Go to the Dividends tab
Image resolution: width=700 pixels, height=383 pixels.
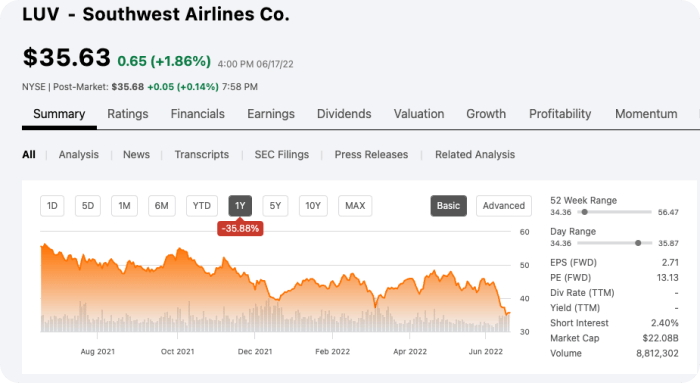coord(344,114)
